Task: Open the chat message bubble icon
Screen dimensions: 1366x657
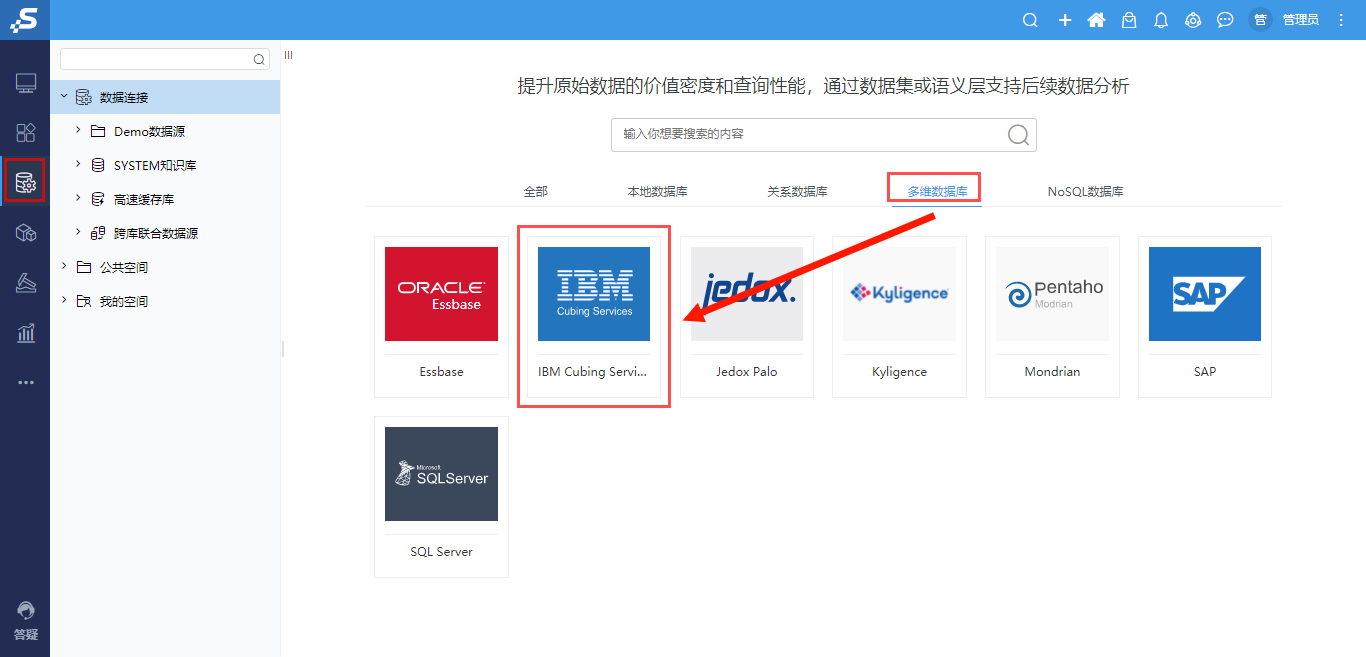Action: (1225, 20)
